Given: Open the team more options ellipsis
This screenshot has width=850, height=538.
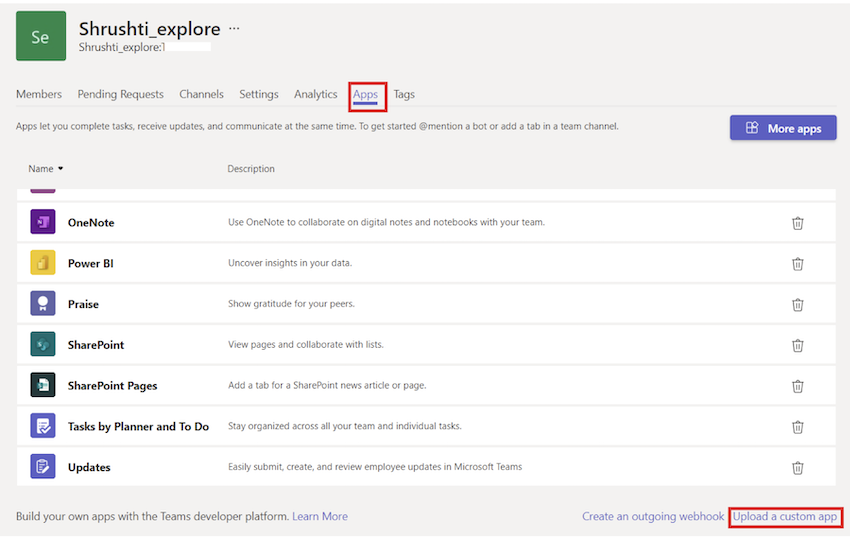Looking at the screenshot, I should tap(234, 28).
